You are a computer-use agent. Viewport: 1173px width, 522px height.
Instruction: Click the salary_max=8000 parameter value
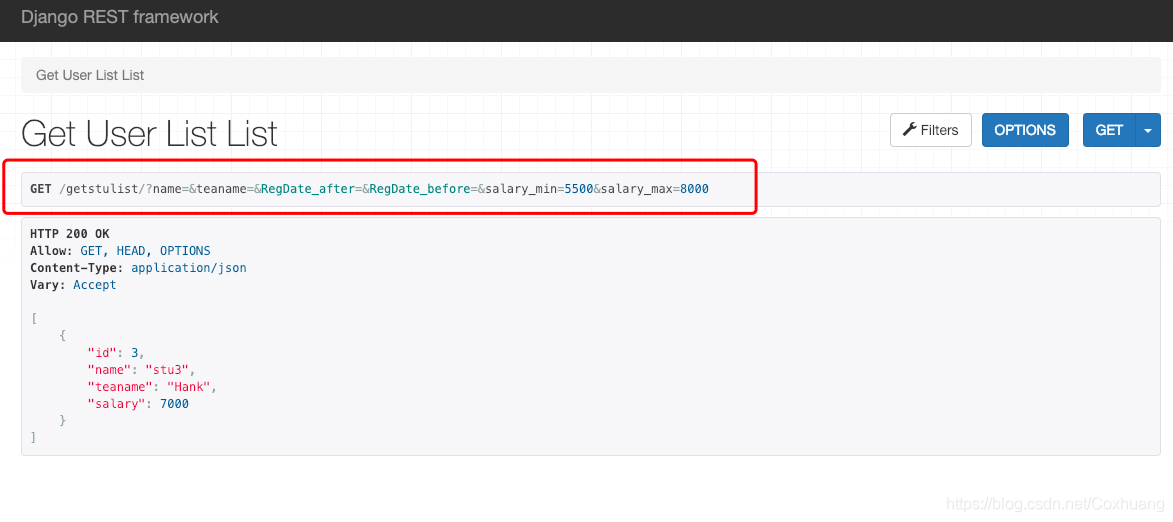[x=694, y=189]
